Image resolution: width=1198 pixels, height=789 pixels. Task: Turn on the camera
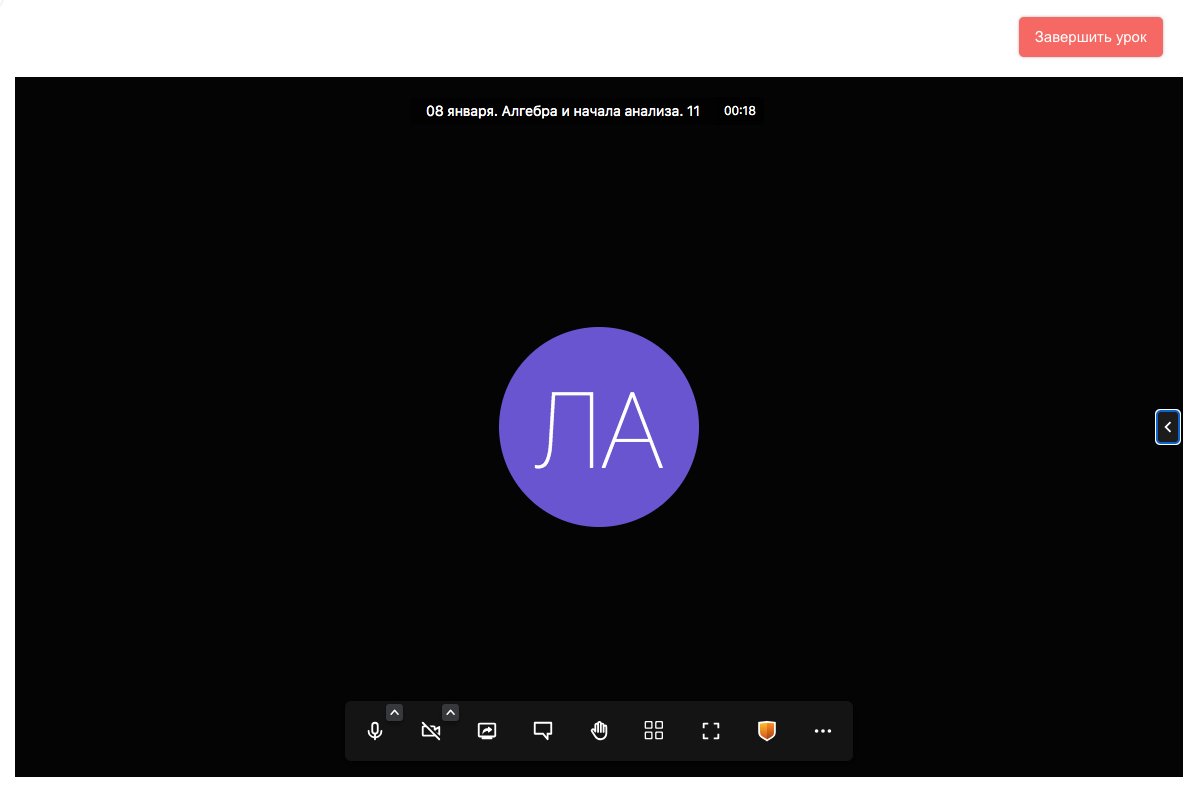pyautogui.click(x=431, y=731)
